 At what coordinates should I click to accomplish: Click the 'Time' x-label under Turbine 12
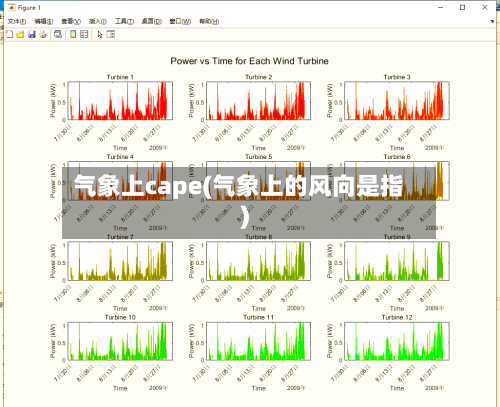tap(397, 388)
